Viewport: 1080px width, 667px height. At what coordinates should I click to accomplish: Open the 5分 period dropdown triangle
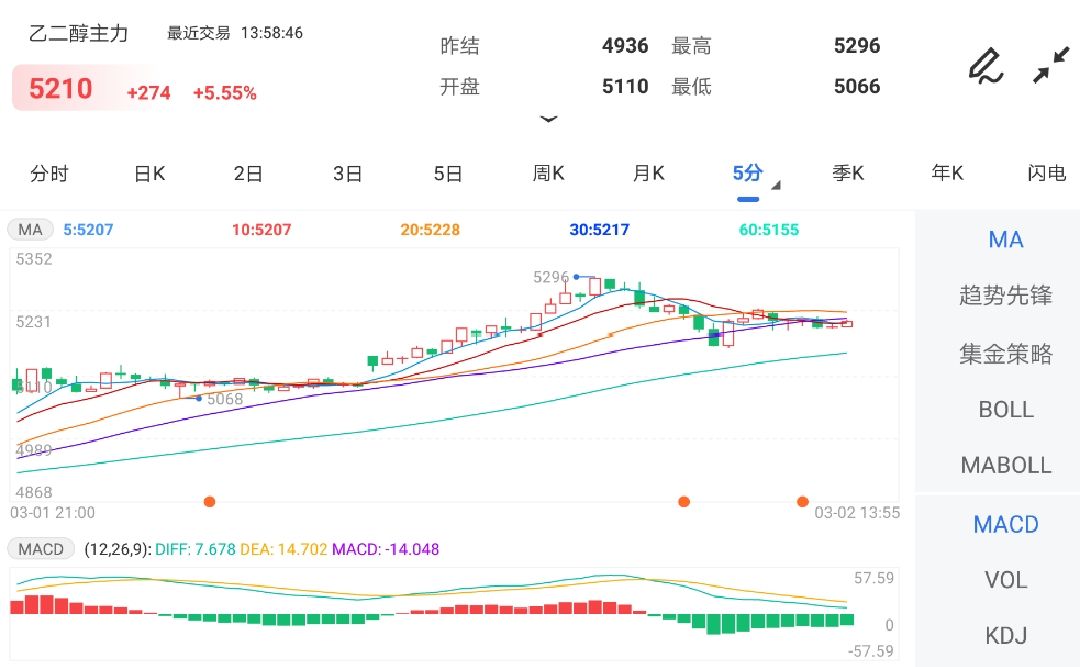pos(776,185)
